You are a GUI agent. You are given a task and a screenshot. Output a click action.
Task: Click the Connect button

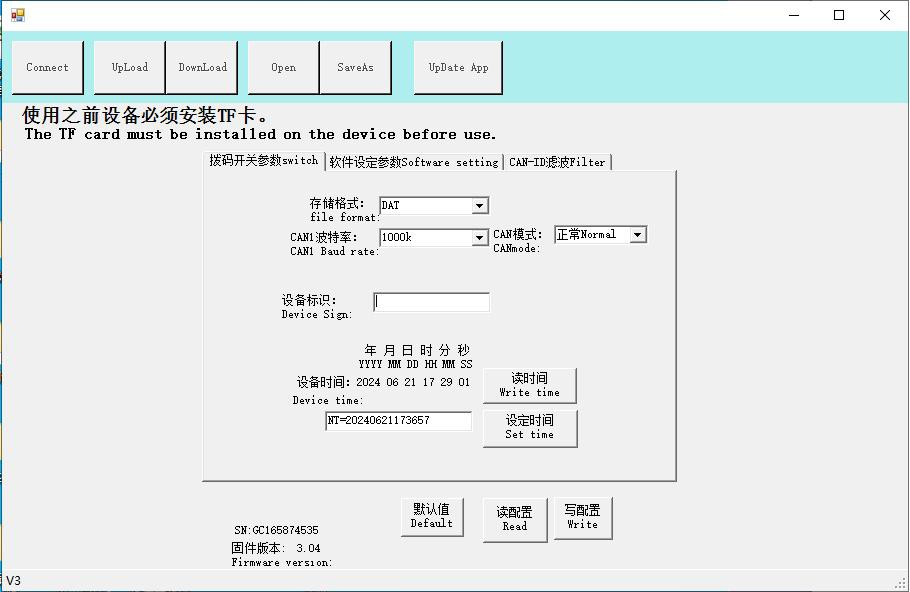coord(48,68)
